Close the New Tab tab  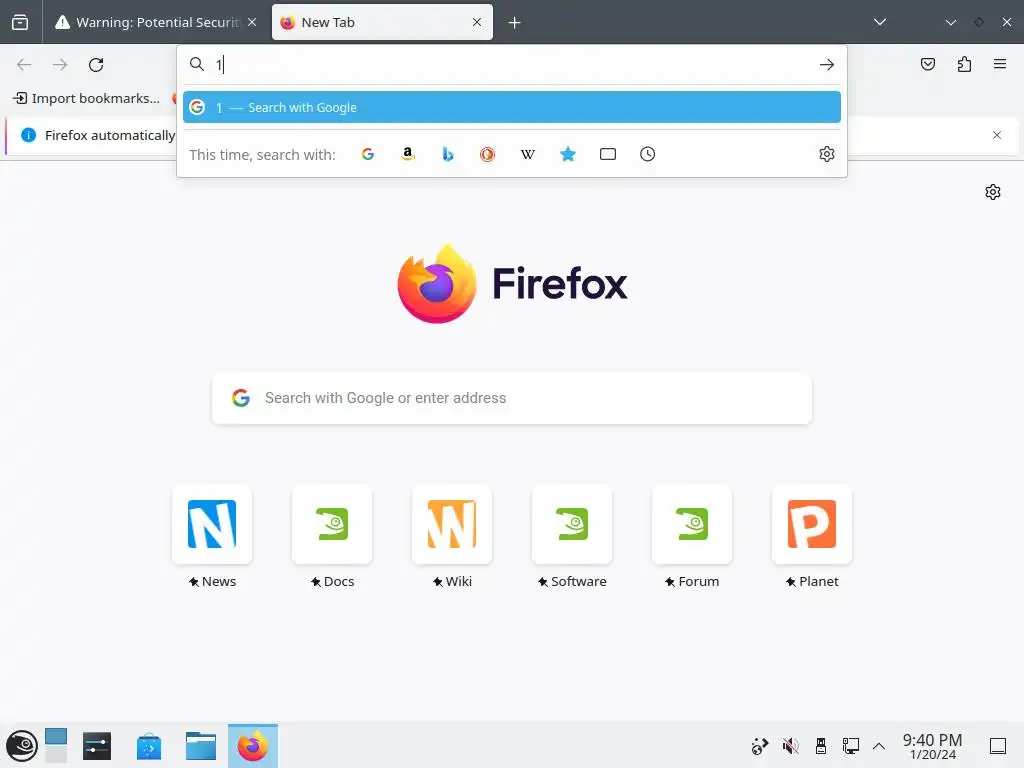tap(477, 22)
